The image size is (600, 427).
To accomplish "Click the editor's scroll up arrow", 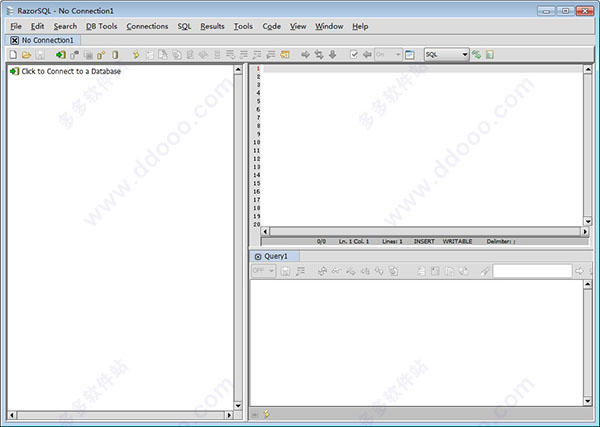I will (x=588, y=69).
